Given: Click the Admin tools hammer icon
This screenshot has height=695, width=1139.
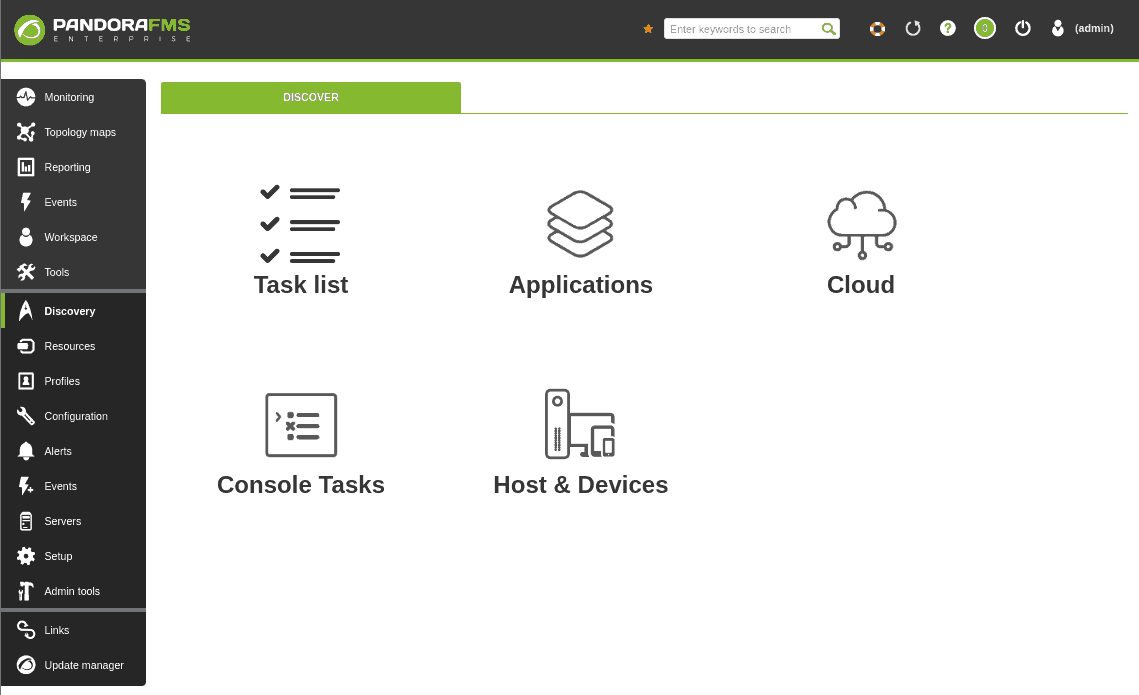Looking at the screenshot, I should click(26, 591).
